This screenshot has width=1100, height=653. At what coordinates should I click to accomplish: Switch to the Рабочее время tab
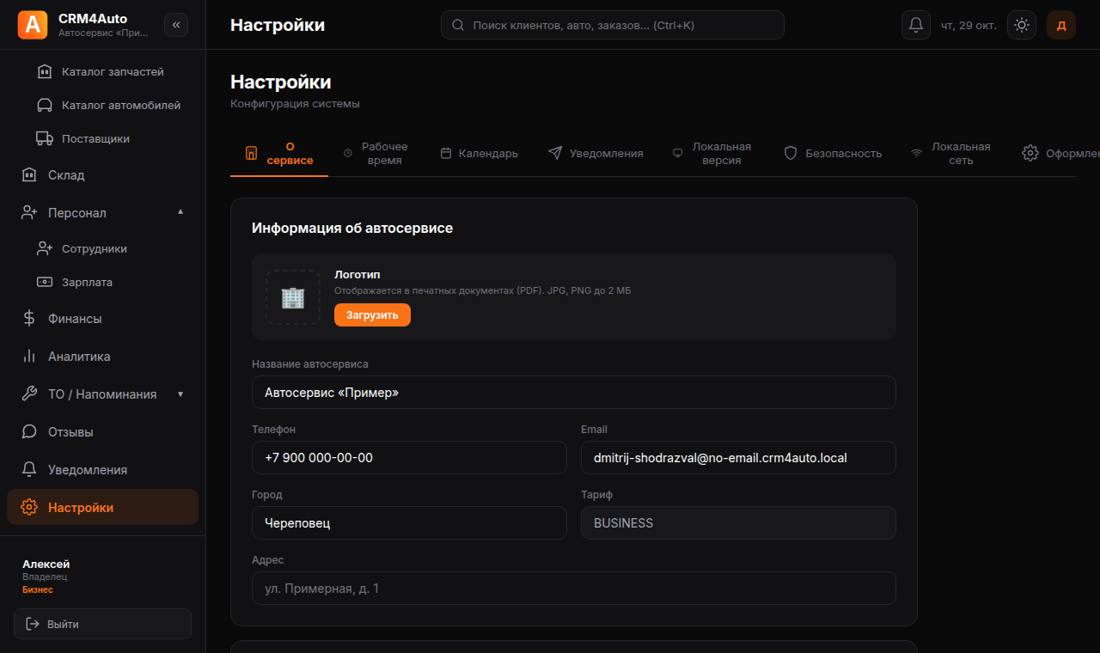pos(375,153)
